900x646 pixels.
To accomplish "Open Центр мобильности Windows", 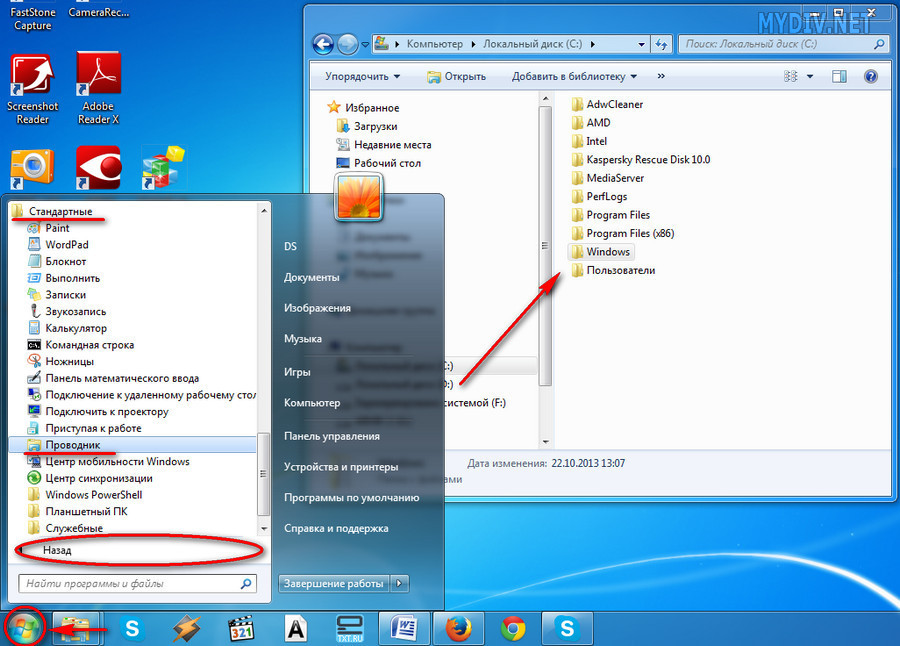I will click(x=108, y=461).
